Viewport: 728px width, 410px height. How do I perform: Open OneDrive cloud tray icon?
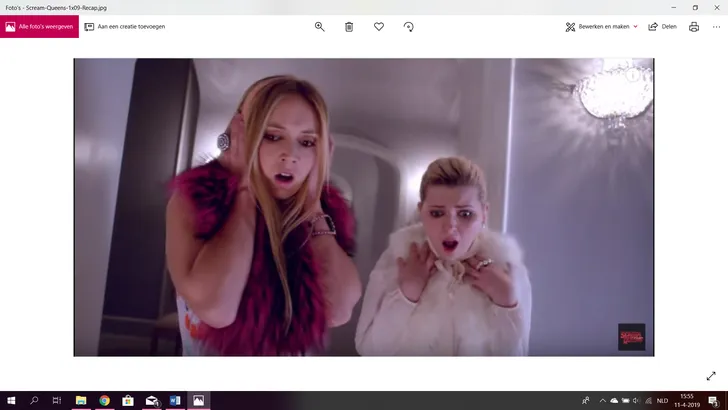[614, 400]
